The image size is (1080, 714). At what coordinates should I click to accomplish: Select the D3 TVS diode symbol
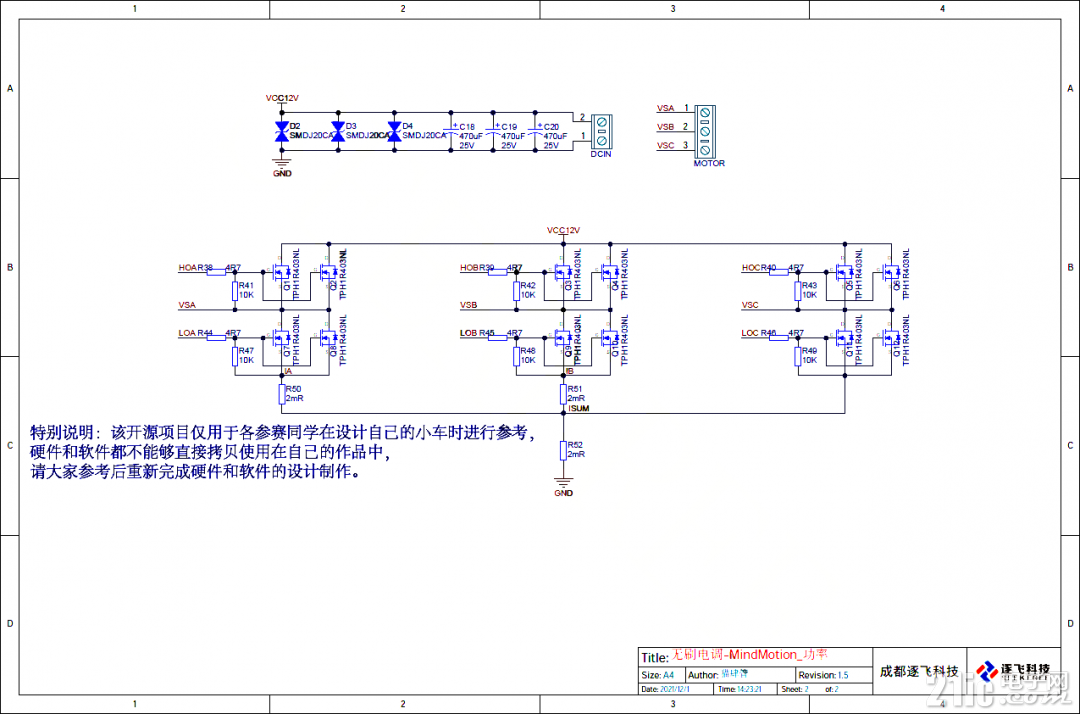338,132
